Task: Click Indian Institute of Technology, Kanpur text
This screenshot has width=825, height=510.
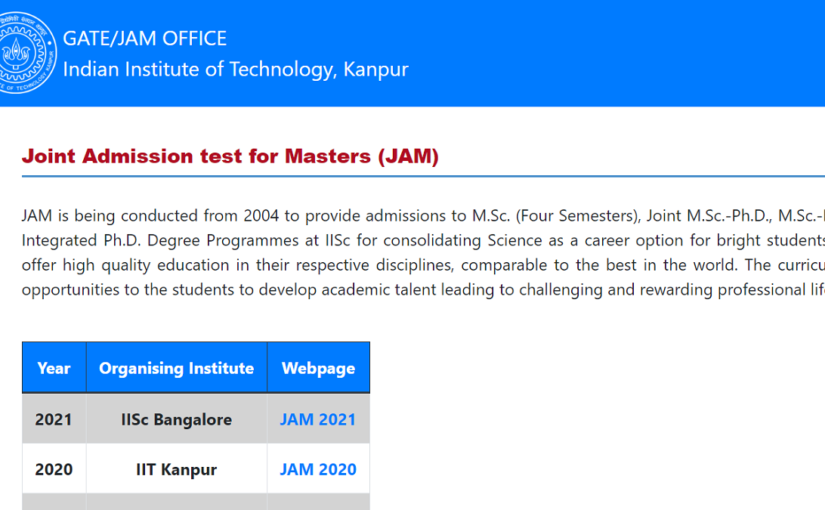Action: pos(235,70)
